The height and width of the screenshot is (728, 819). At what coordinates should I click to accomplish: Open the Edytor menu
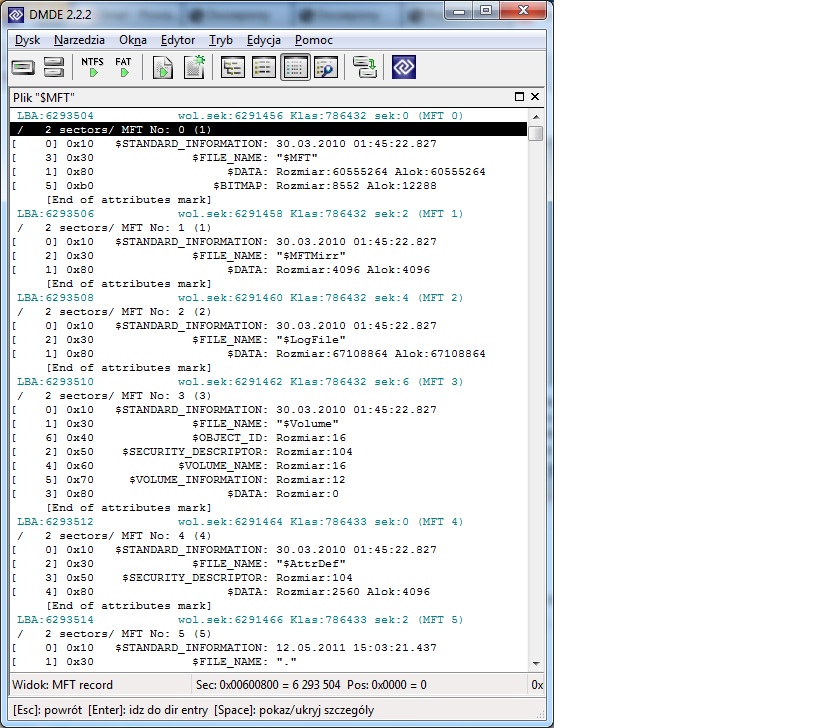[178, 40]
